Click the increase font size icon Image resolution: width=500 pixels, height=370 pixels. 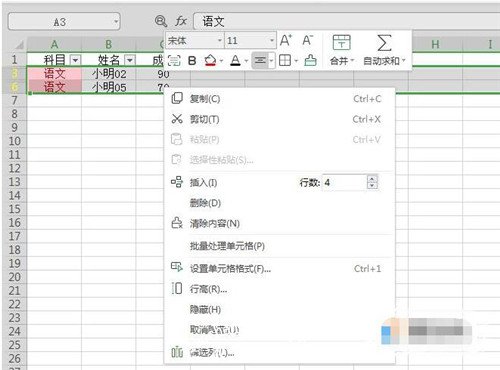click(x=286, y=41)
